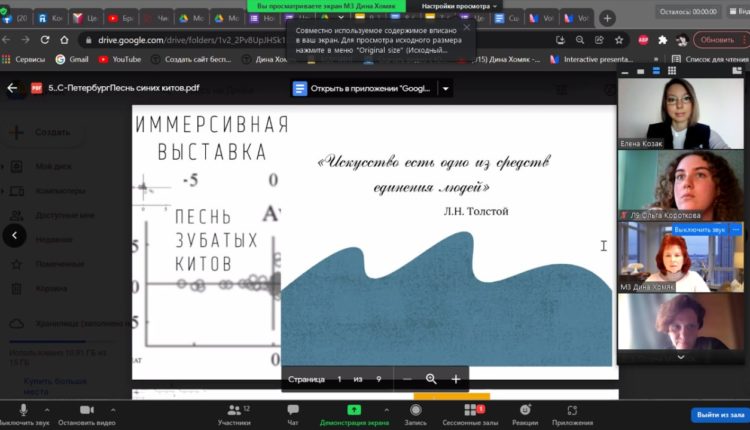
Task: Show more participants with down chevron
Action: coord(681,357)
